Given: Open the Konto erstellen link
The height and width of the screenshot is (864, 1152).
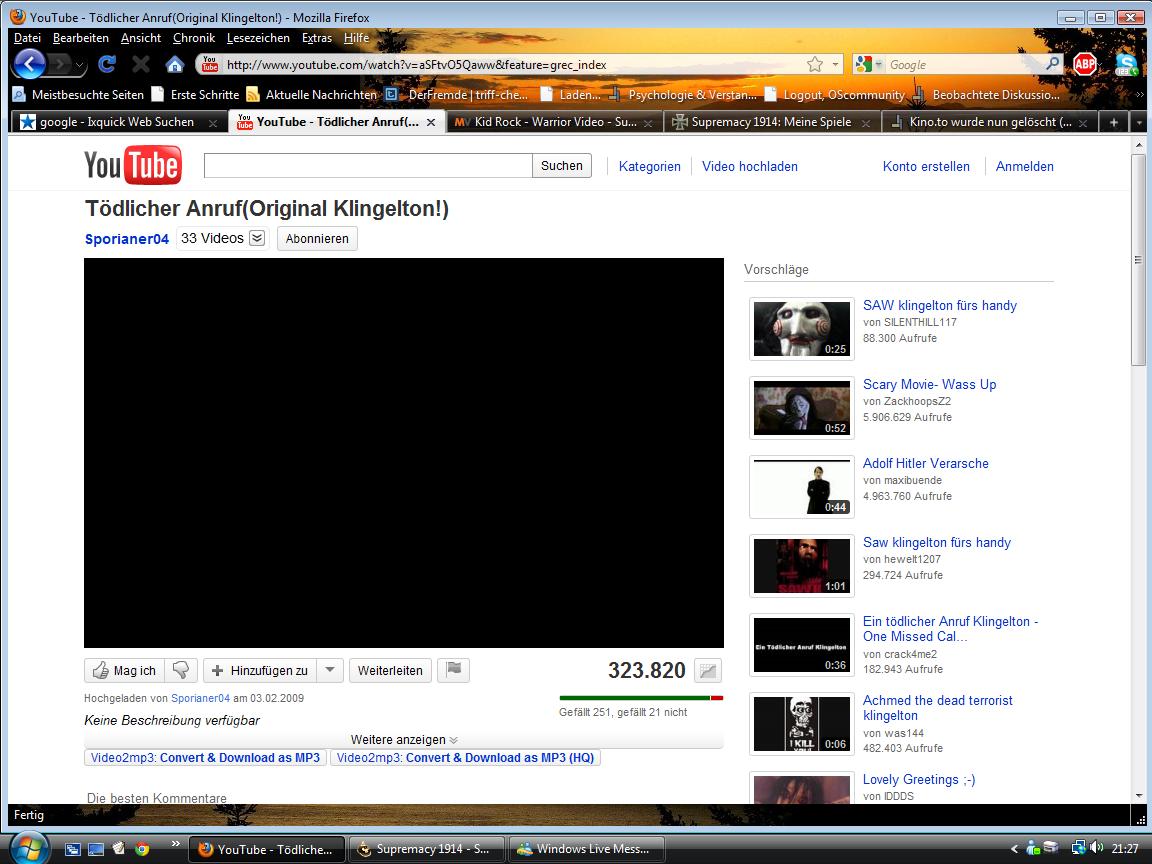Looking at the screenshot, I should pyautogui.click(x=926, y=166).
